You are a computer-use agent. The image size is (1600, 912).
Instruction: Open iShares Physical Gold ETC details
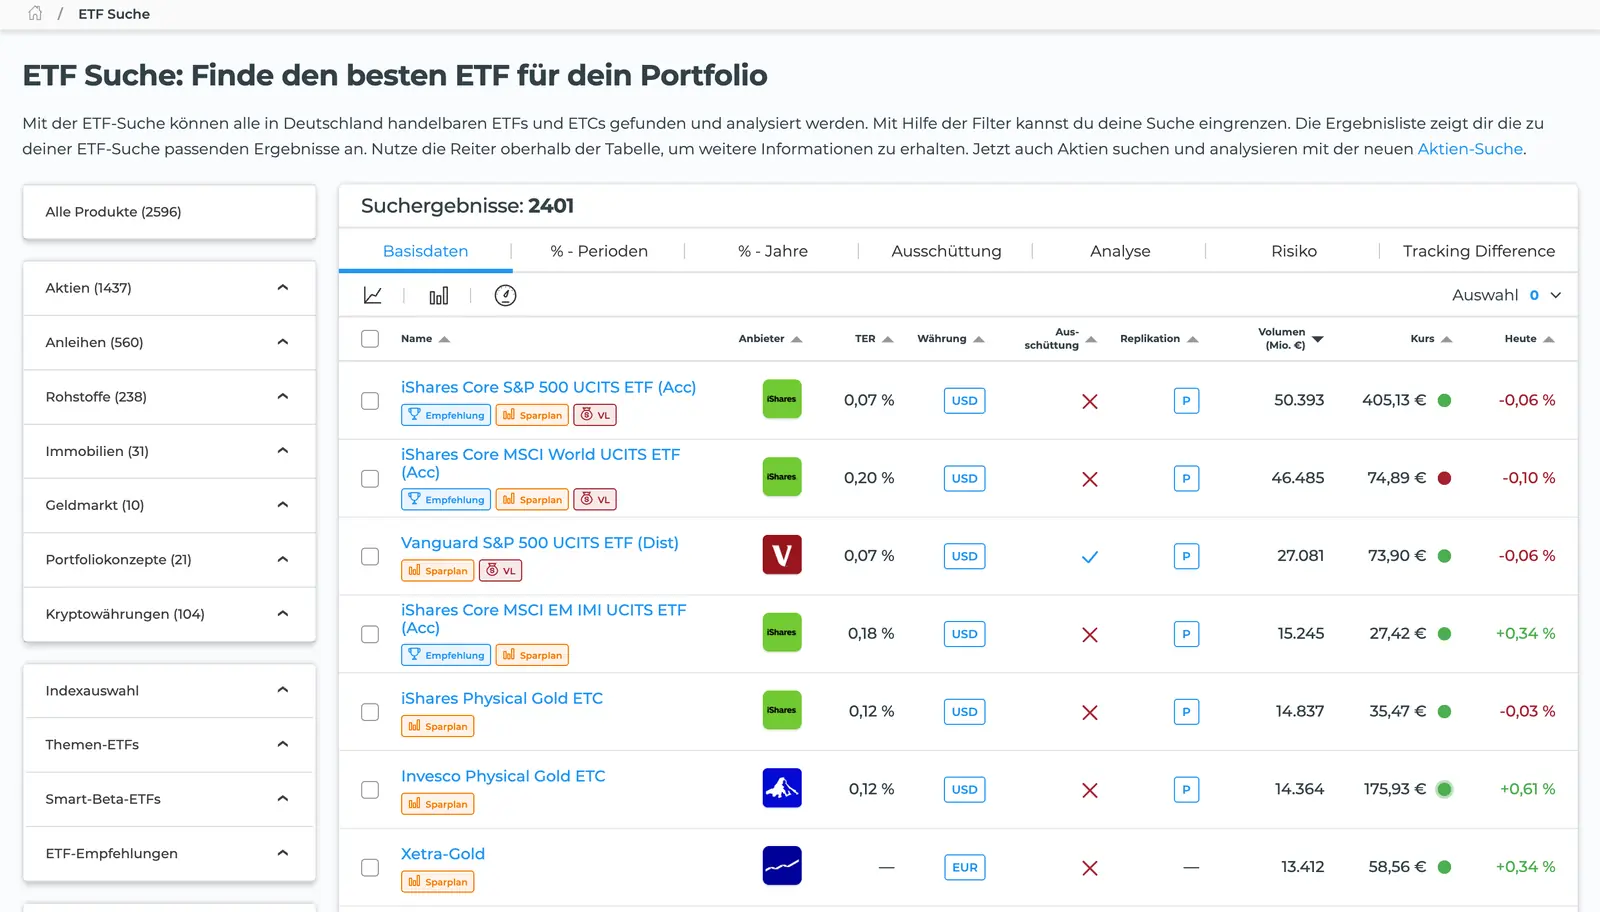(x=502, y=698)
